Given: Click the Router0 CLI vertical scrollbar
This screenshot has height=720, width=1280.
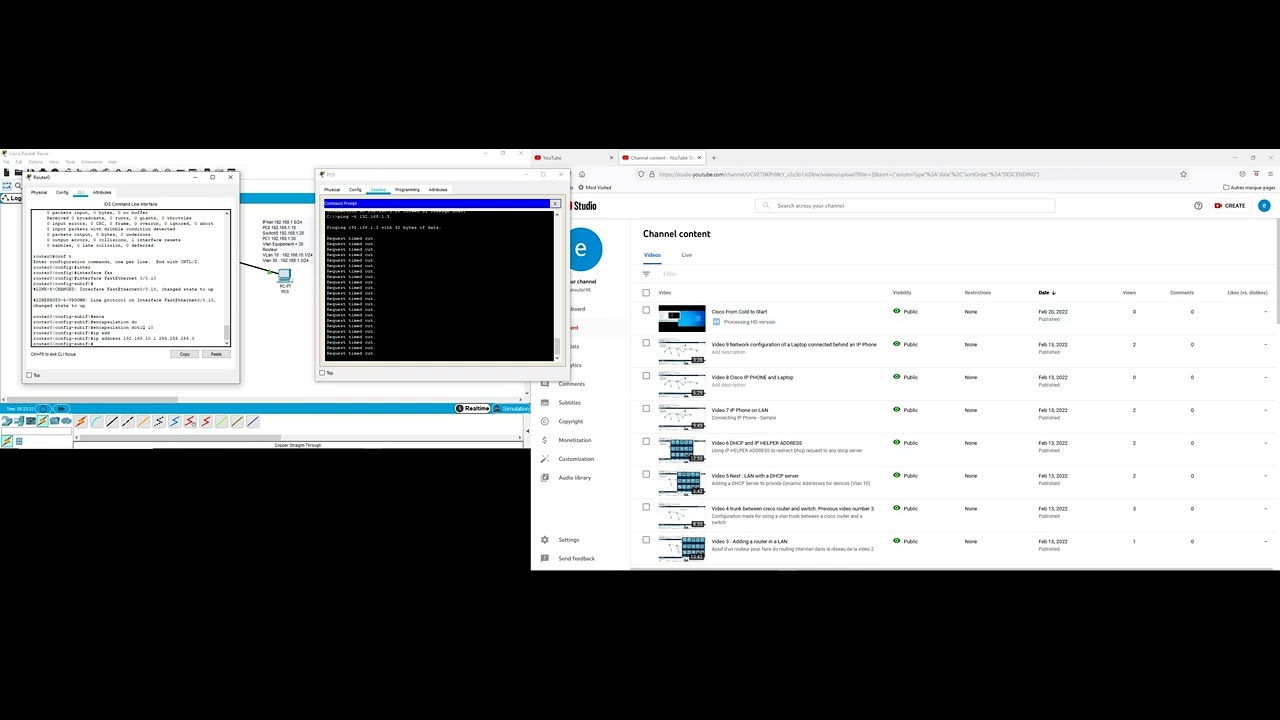Looking at the screenshot, I should coord(227,278).
